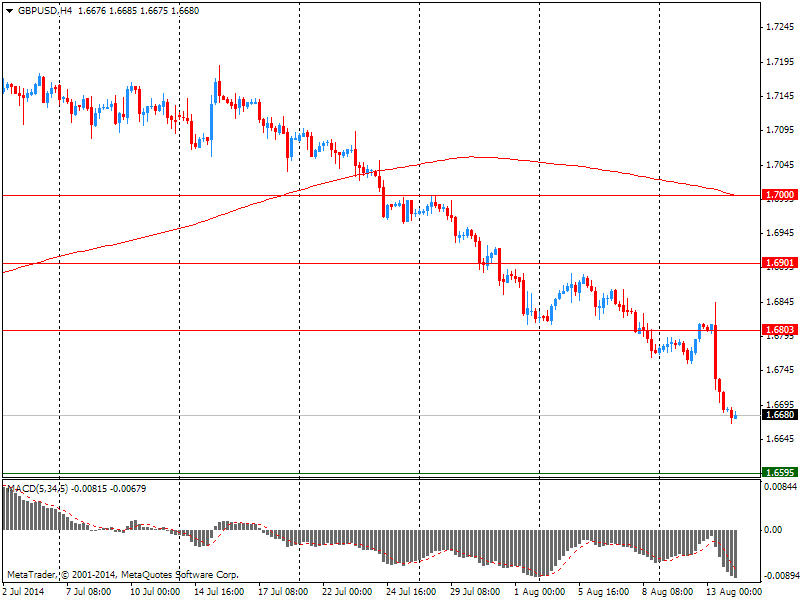The height and width of the screenshot is (600, 800).
Task: Open the chart menu triangle beside GBPUSD,H4
Action: (9, 11)
